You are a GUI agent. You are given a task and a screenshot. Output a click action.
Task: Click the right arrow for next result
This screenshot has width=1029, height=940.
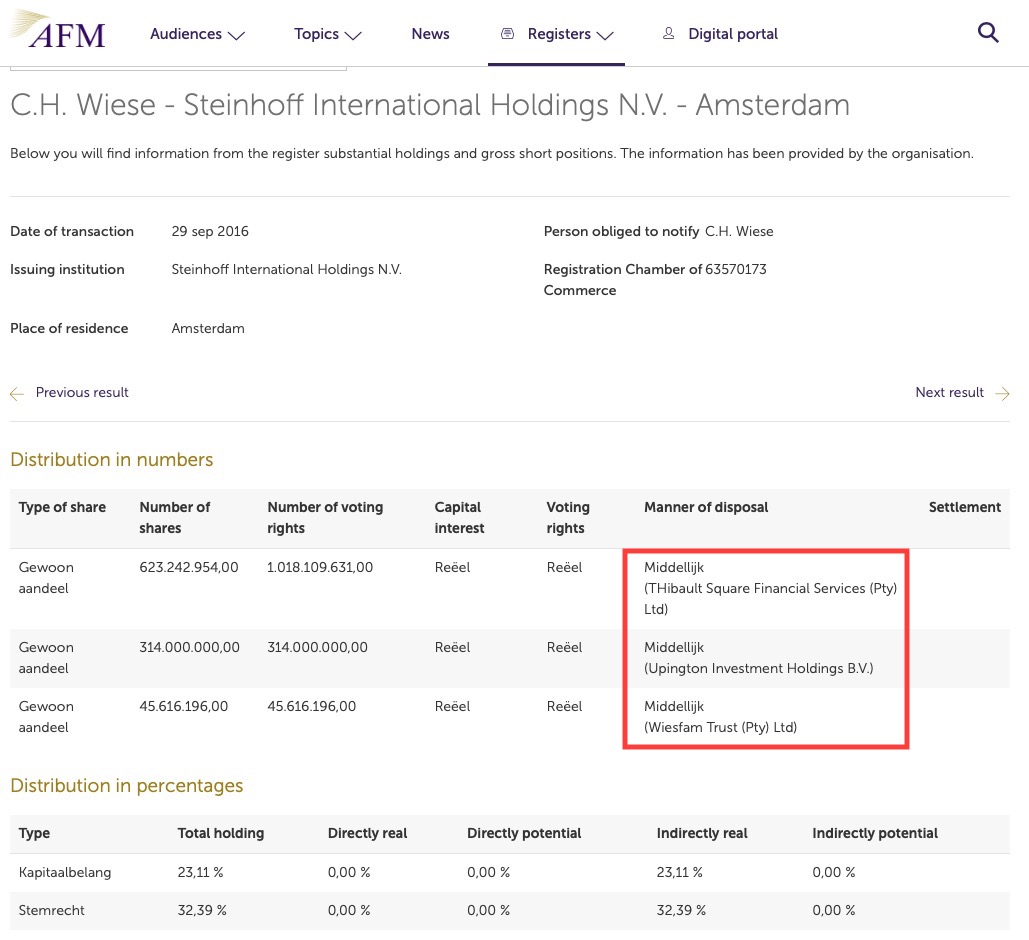1002,394
